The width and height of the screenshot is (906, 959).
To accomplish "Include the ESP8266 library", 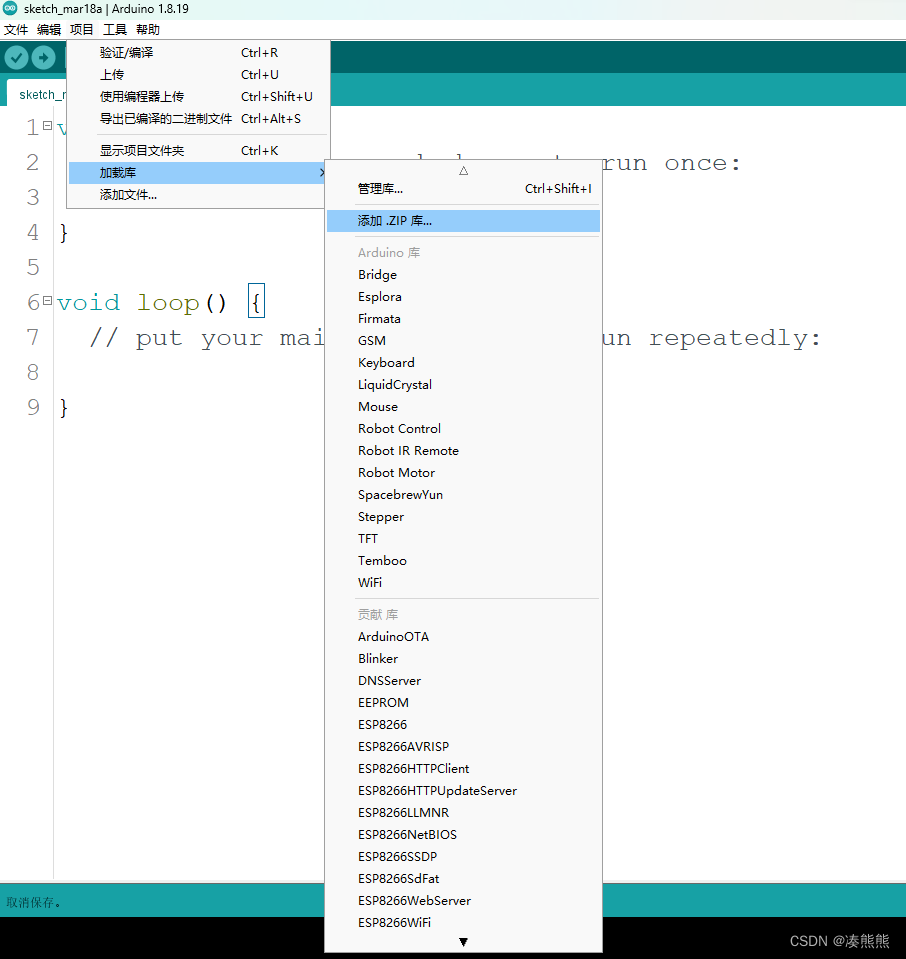I will (463, 725).
